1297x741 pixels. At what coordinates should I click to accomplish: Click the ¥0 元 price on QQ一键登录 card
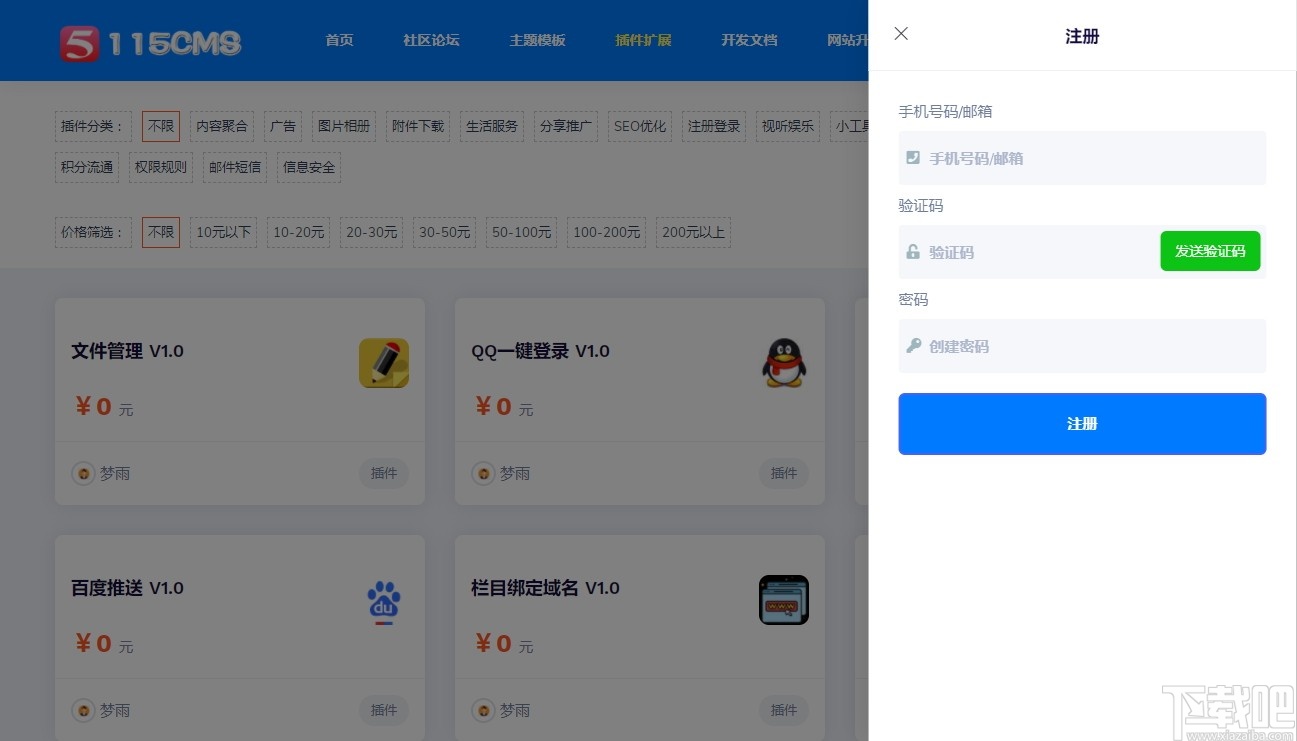504,407
